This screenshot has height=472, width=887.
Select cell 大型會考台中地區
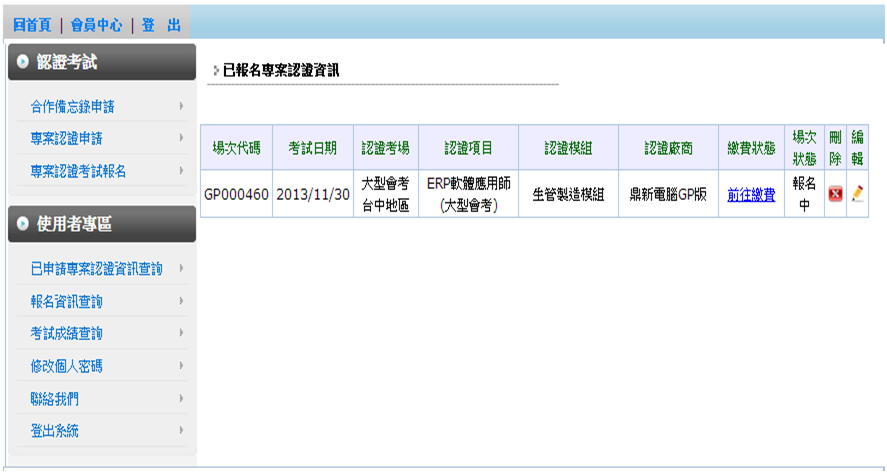tap(386, 194)
